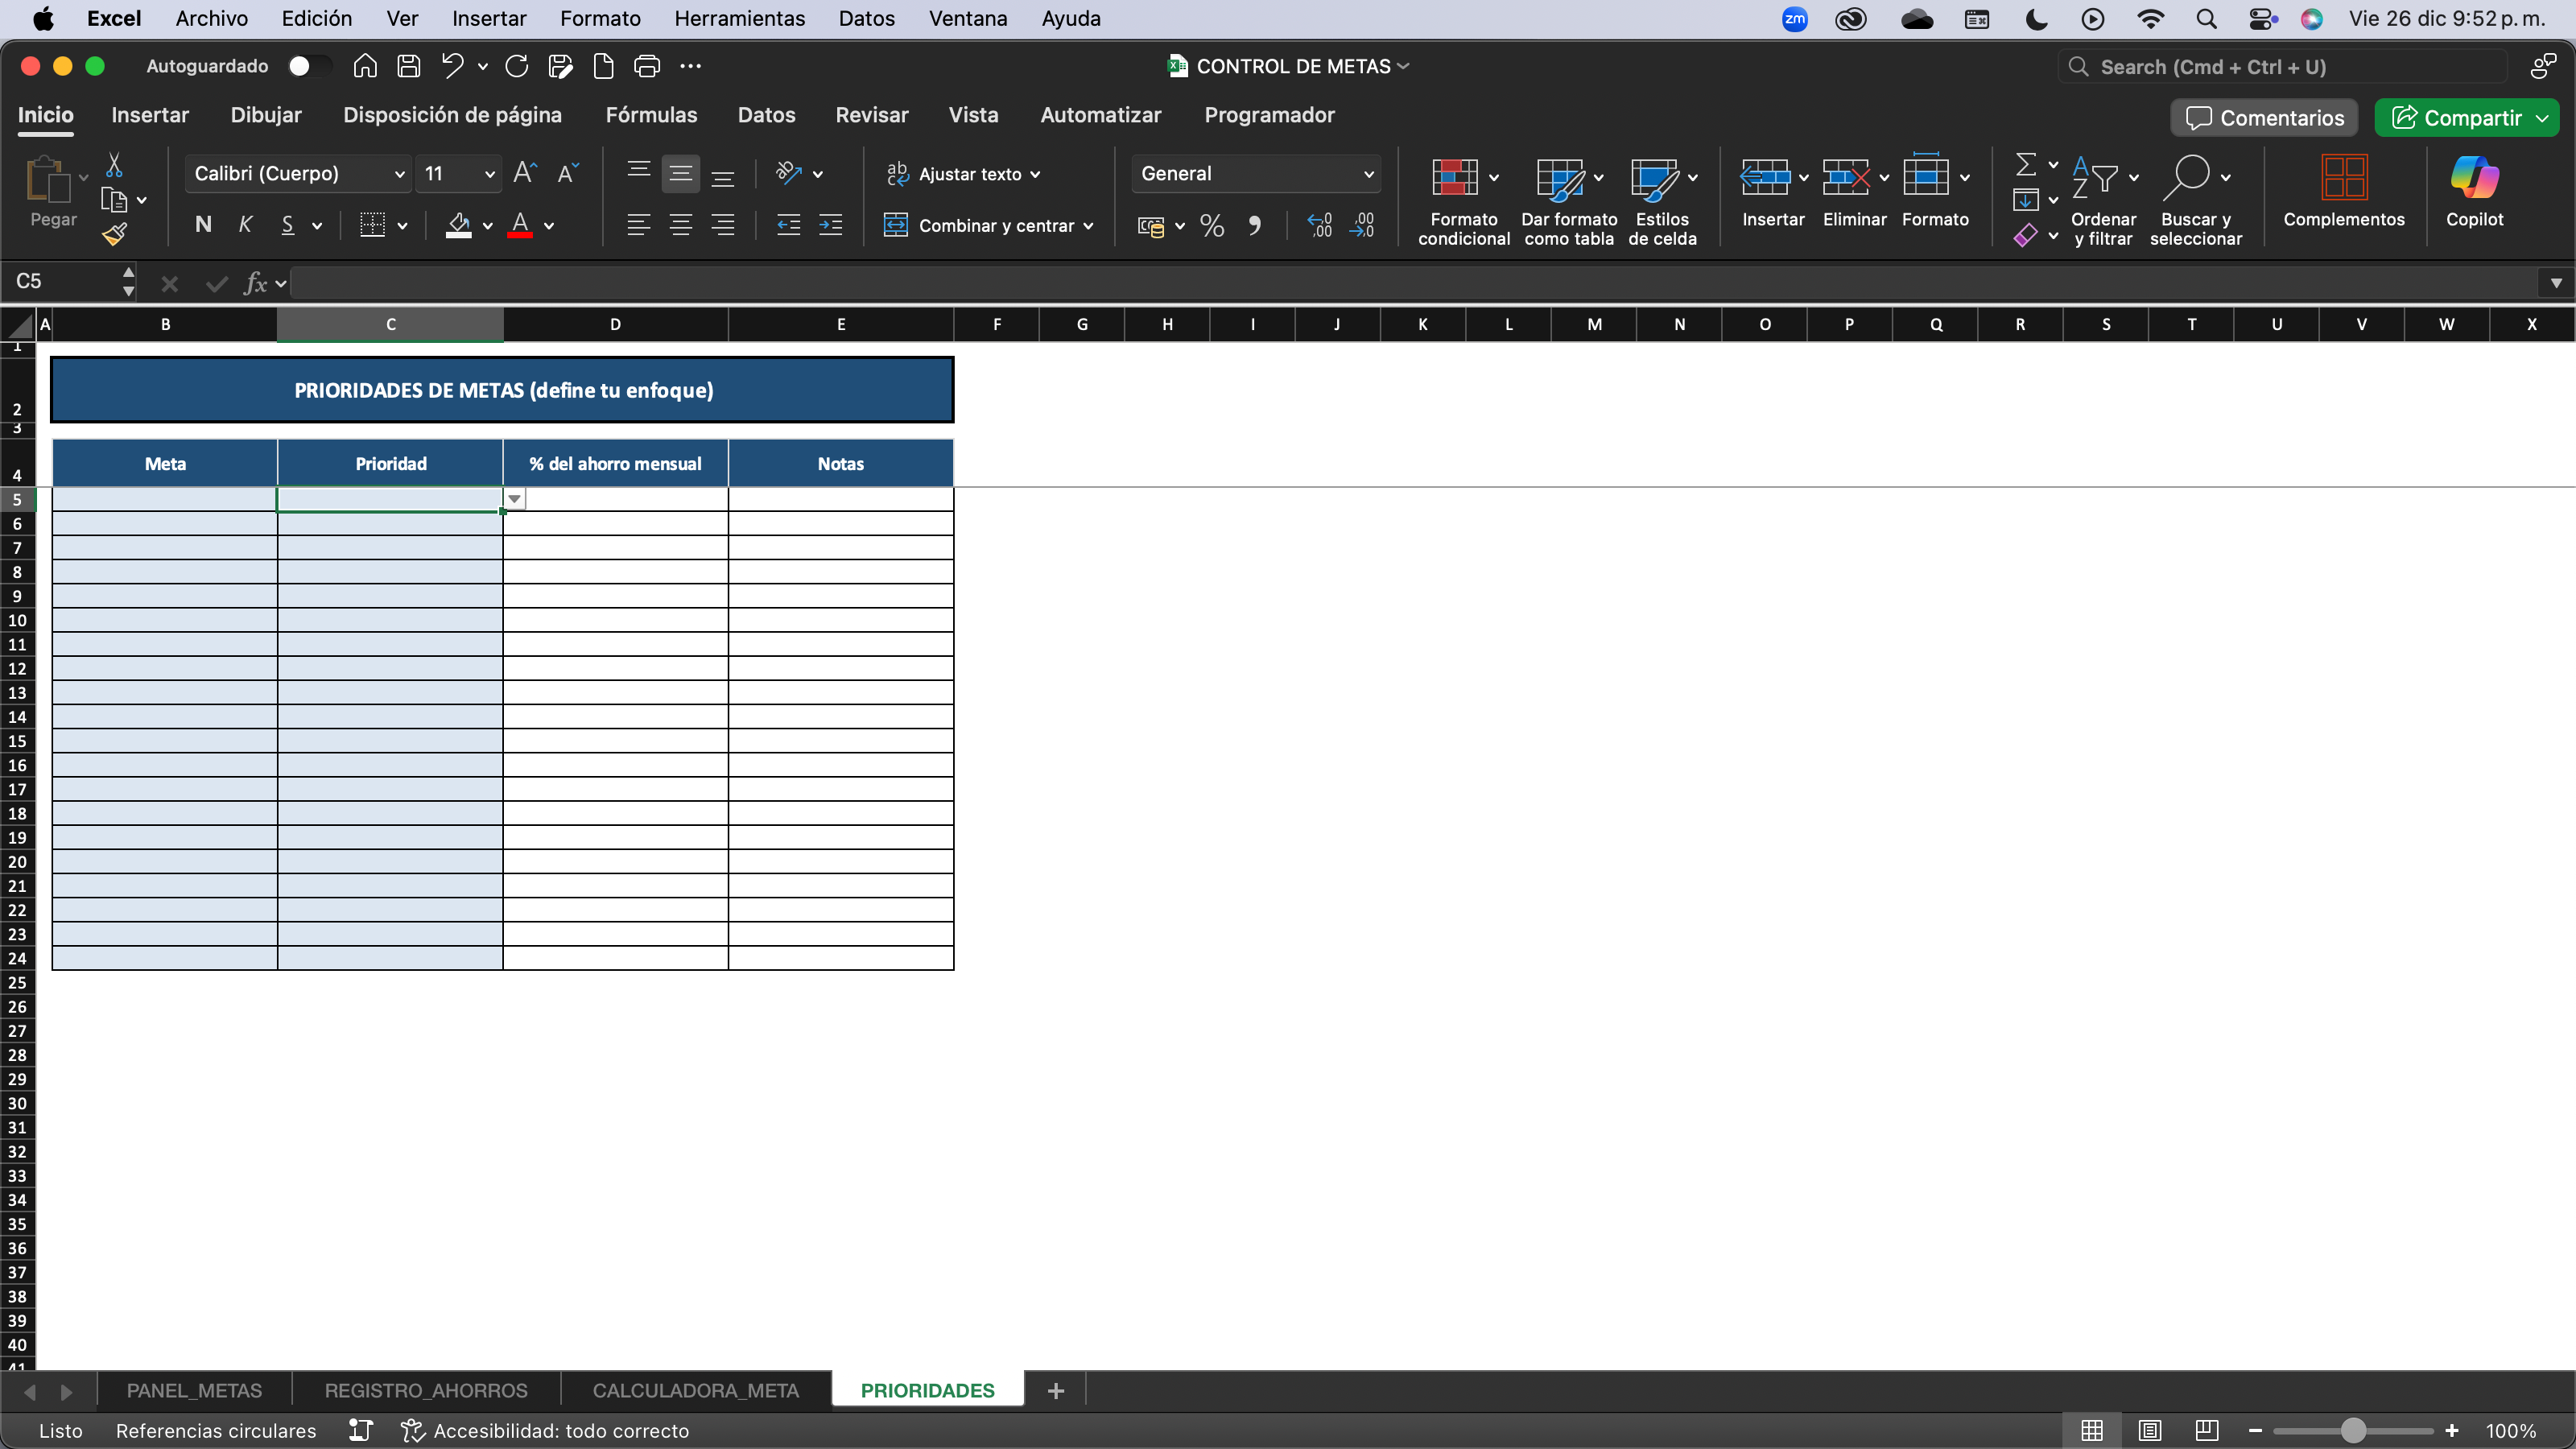This screenshot has width=2576, height=1449.
Task: Expand the General number format dropdown
Action: 1368,174
